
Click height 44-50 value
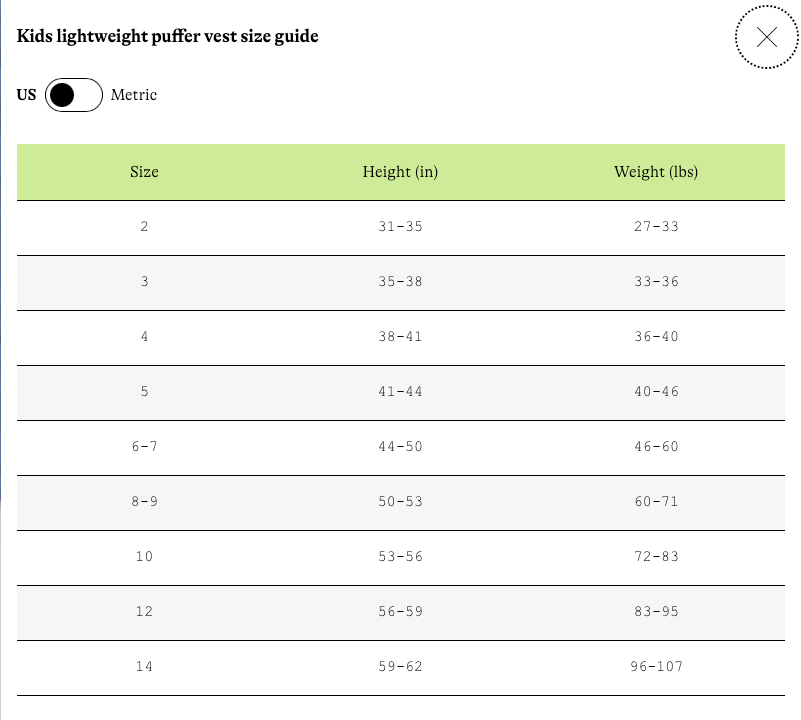(400, 447)
